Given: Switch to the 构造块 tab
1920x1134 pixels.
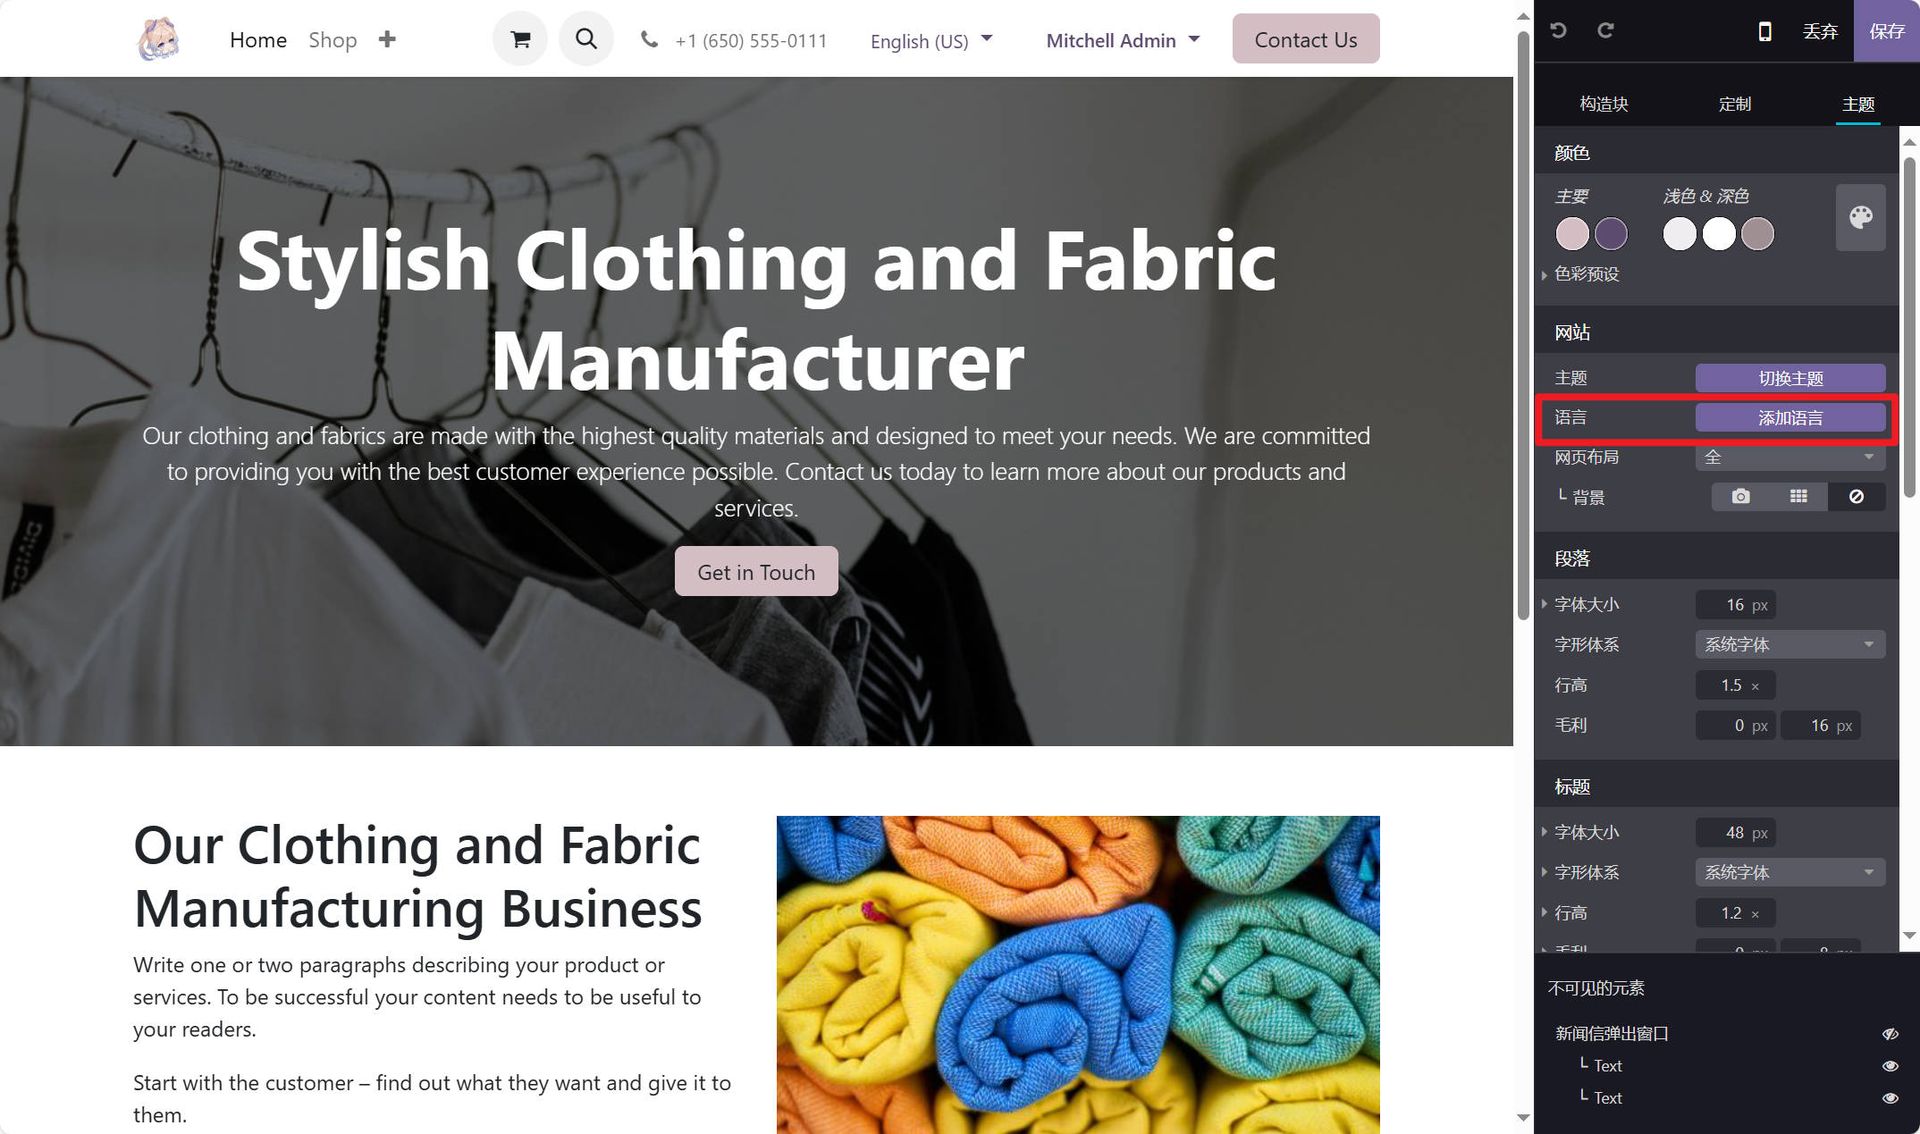Looking at the screenshot, I should pyautogui.click(x=1604, y=104).
